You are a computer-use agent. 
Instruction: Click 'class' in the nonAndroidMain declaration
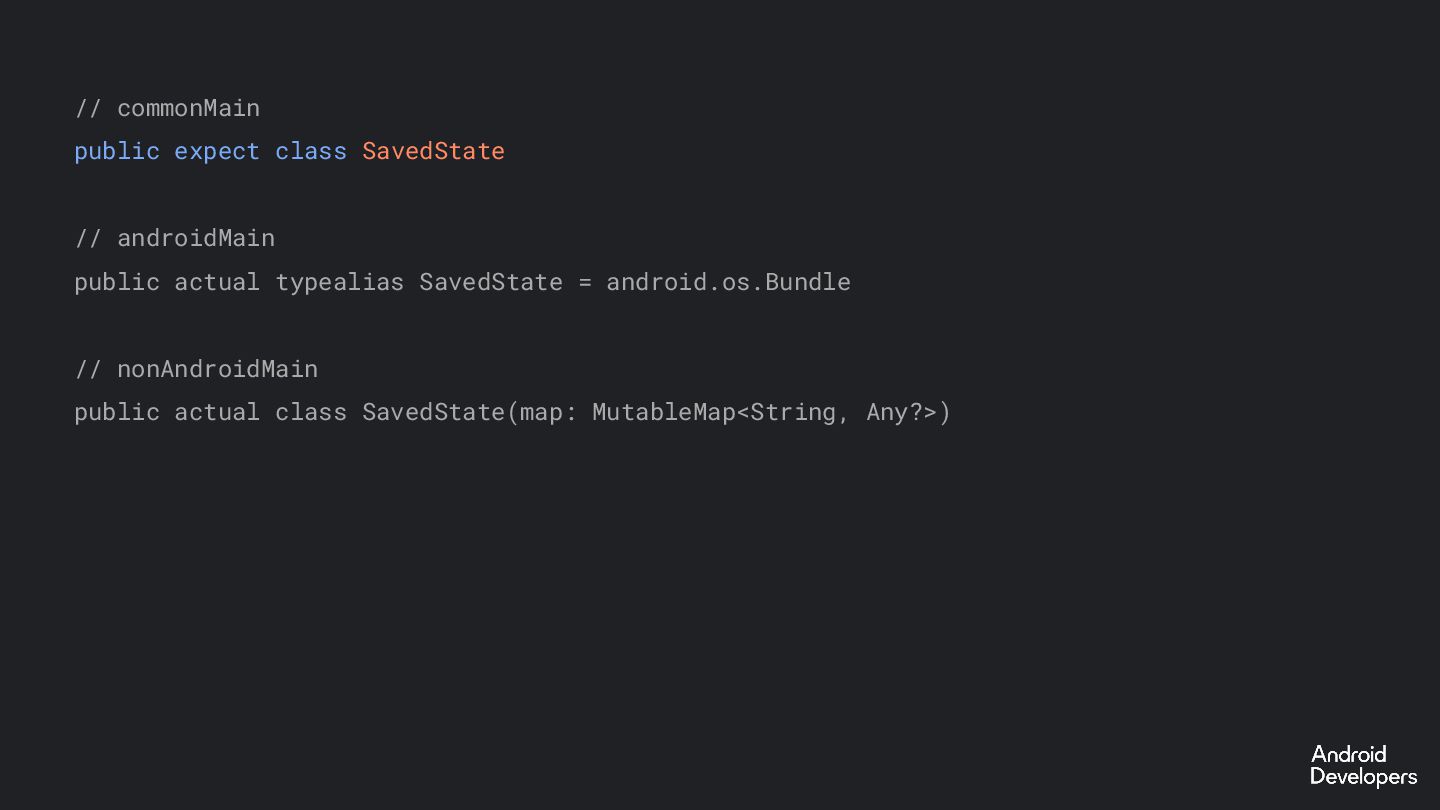311,412
